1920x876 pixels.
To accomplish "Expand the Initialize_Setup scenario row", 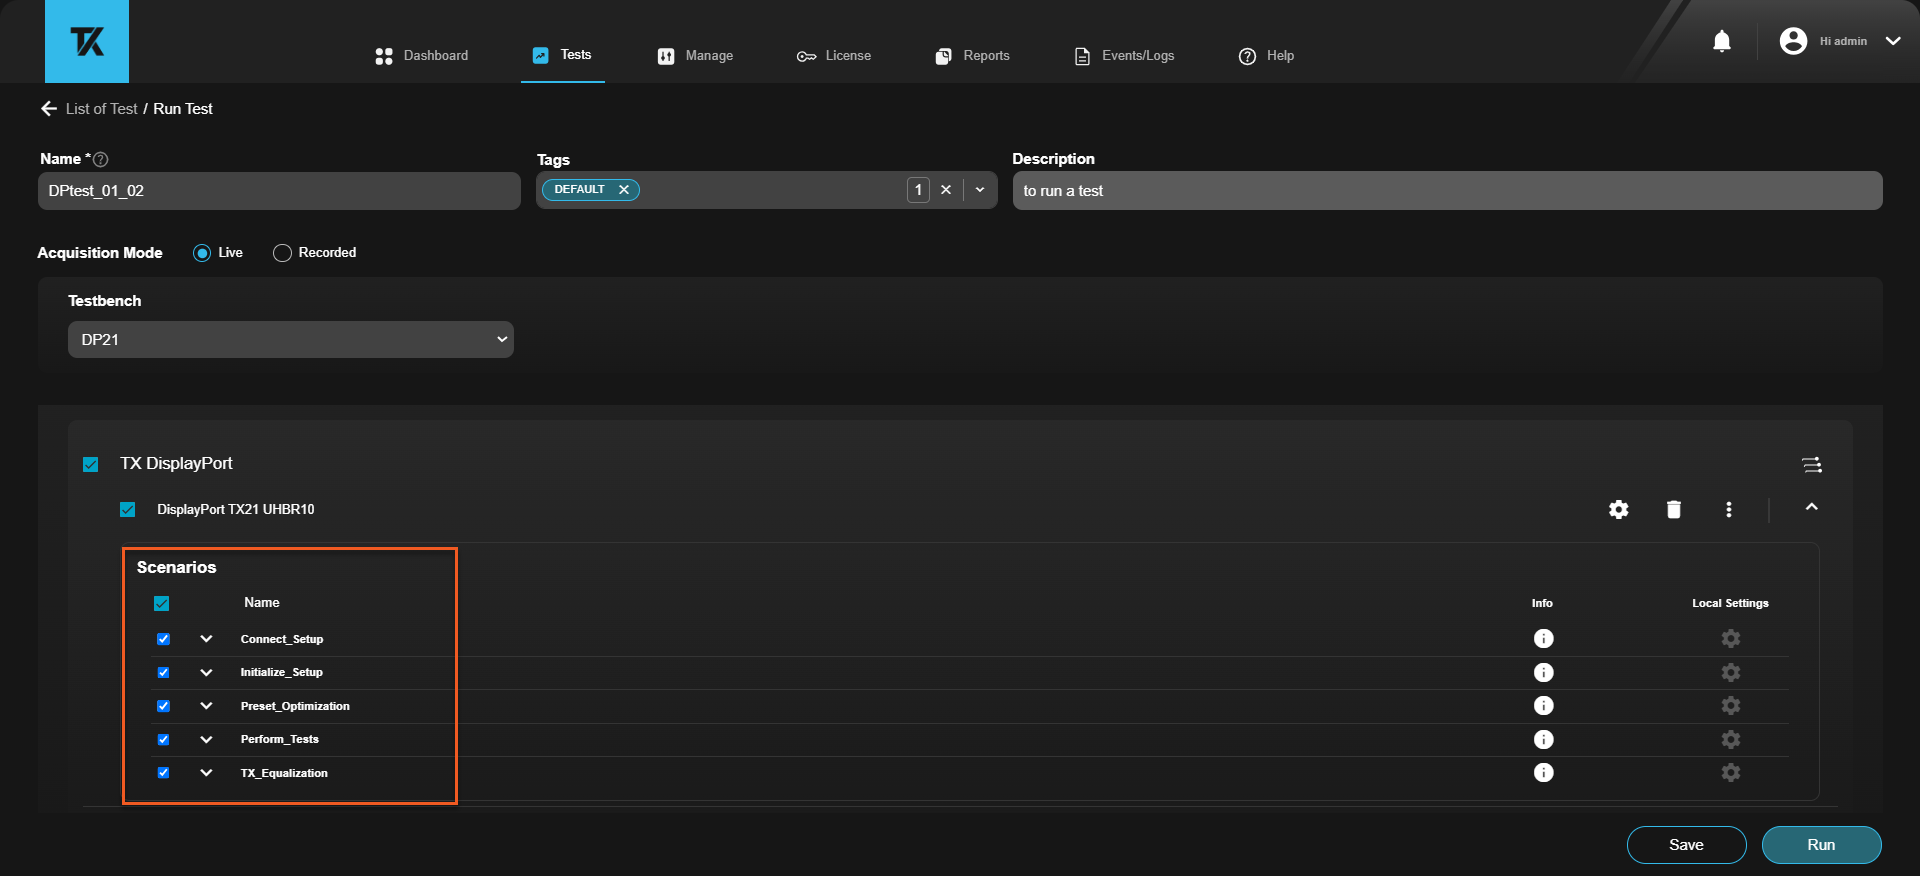I will click(x=206, y=673).
